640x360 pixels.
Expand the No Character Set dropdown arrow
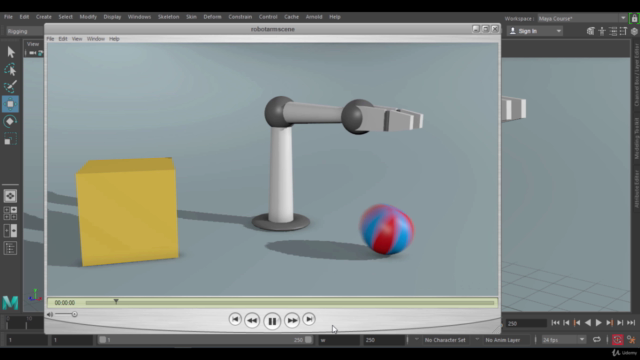416,340
